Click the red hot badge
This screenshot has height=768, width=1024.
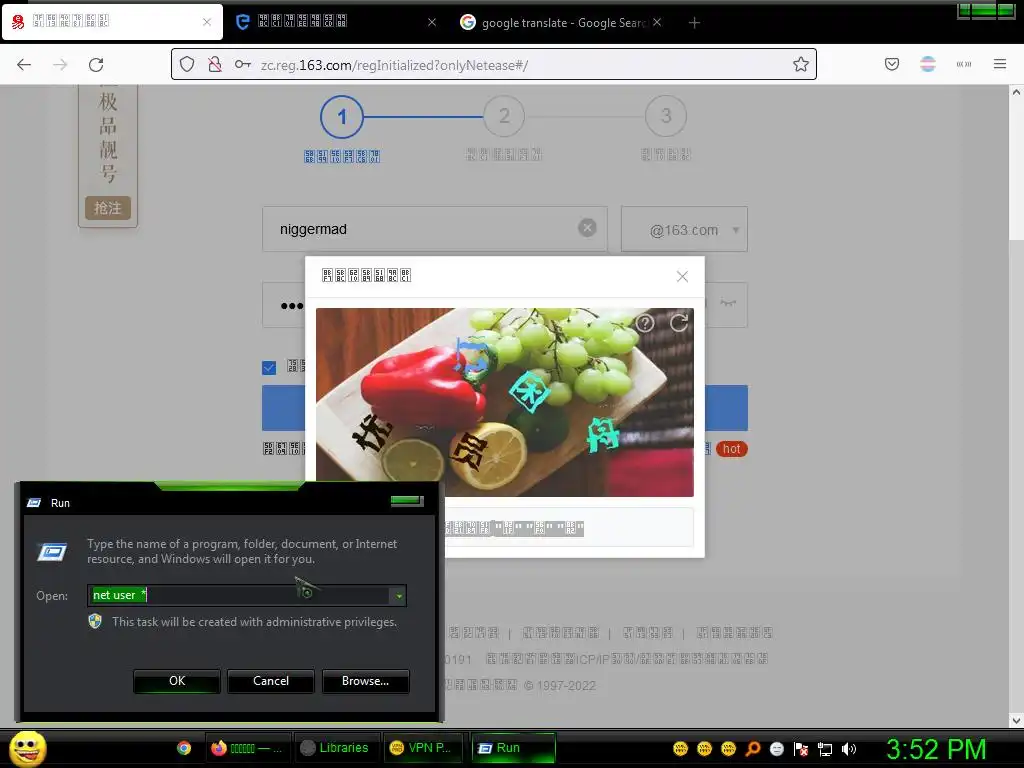(731, 449)
